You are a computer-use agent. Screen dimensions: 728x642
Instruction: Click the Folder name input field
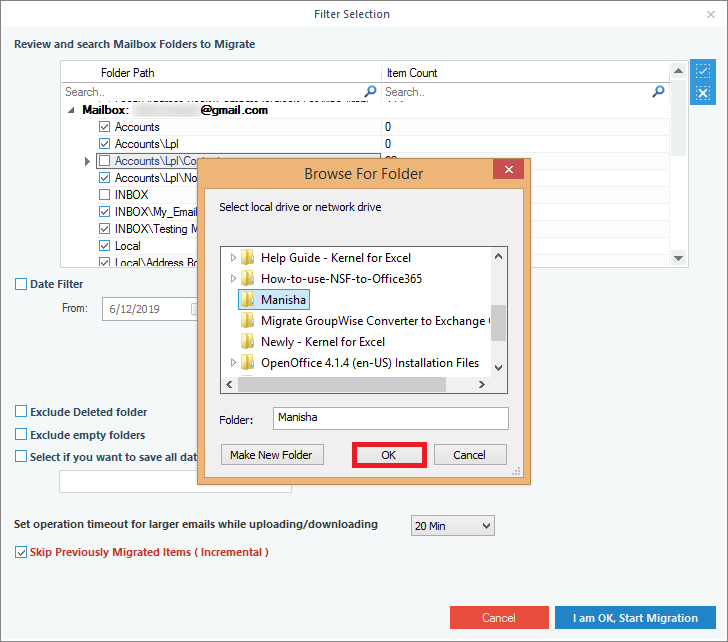point(390,418)
